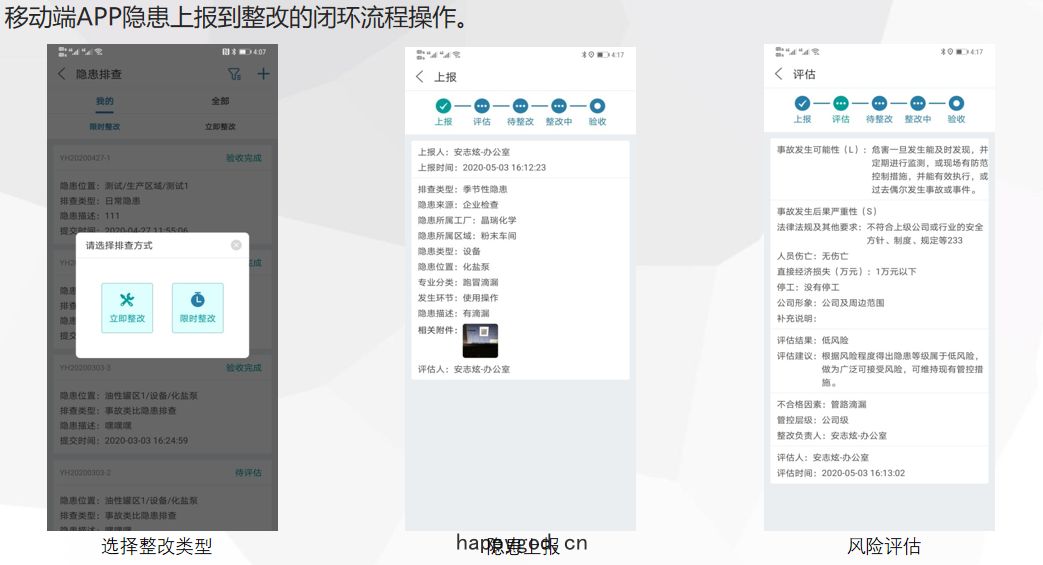Tap the plus add icon on 隐患排查
Viewport: 1043px width, 565px height.
coord(263,74)
